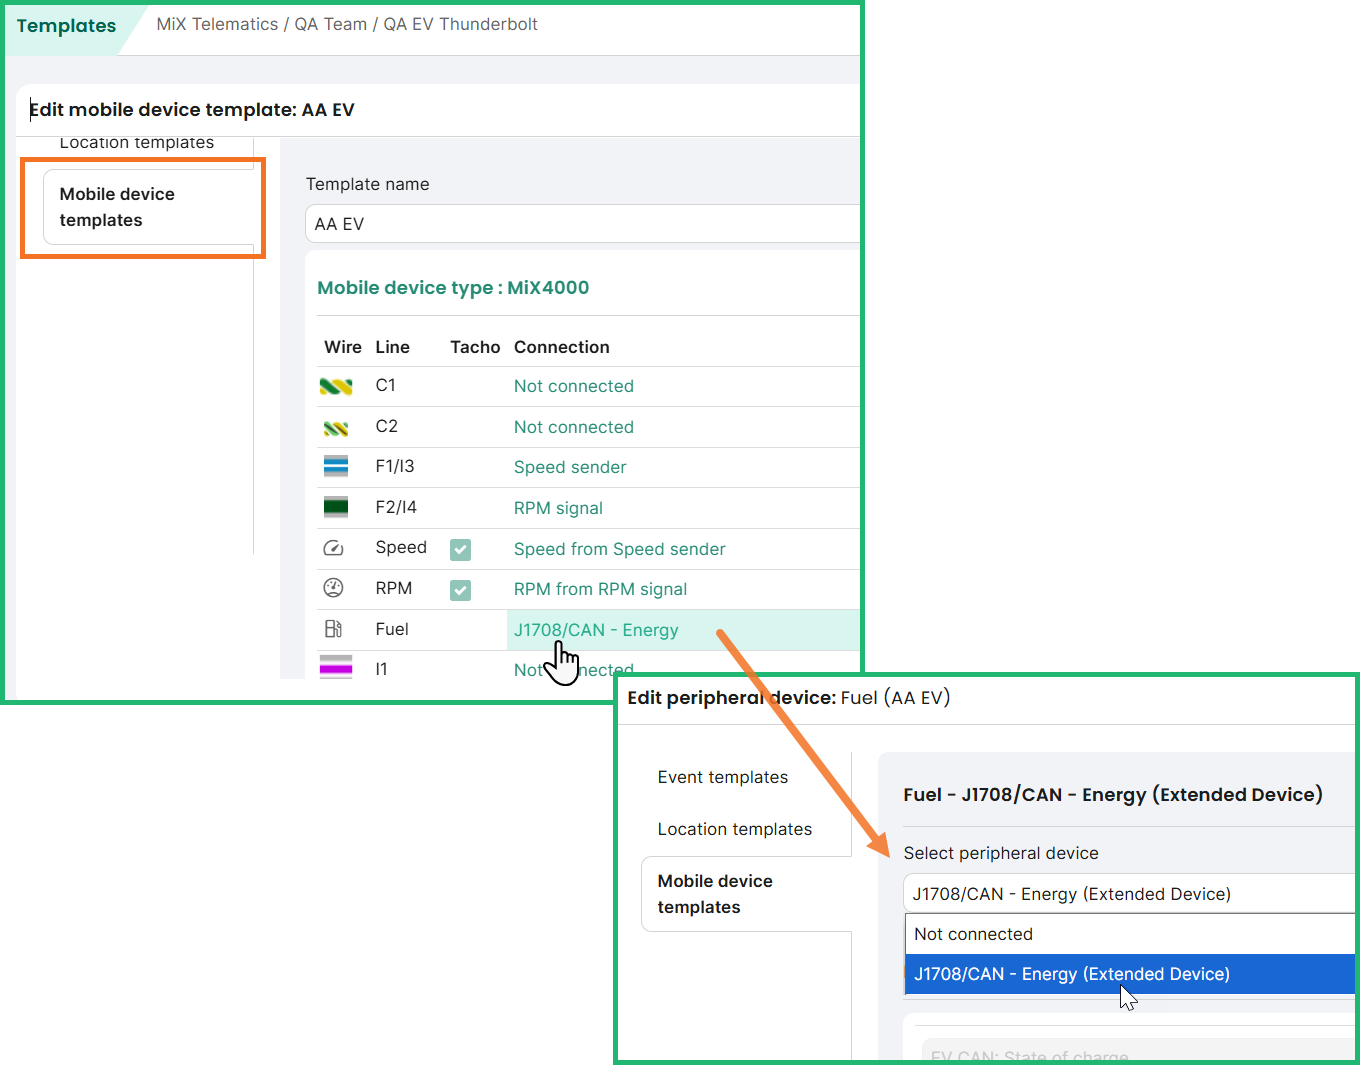
Task: Open Speed from Speed sender link
Action: (620, 549)
